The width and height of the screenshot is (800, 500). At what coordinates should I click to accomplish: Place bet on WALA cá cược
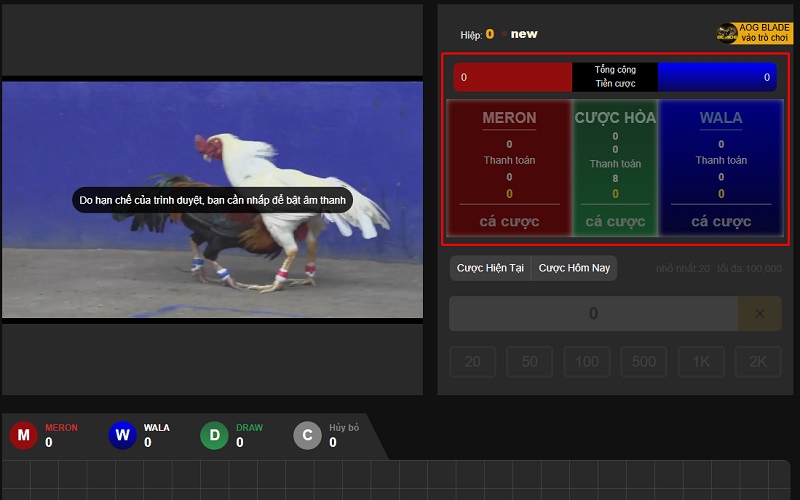tap(721, 221)
